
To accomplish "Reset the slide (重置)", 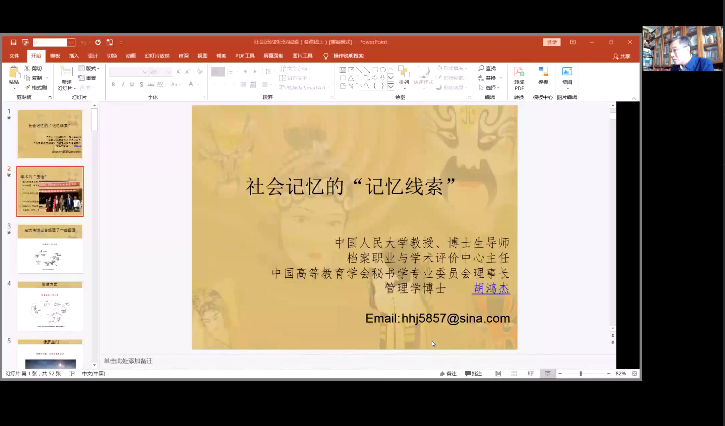I will tap(87, 78).
